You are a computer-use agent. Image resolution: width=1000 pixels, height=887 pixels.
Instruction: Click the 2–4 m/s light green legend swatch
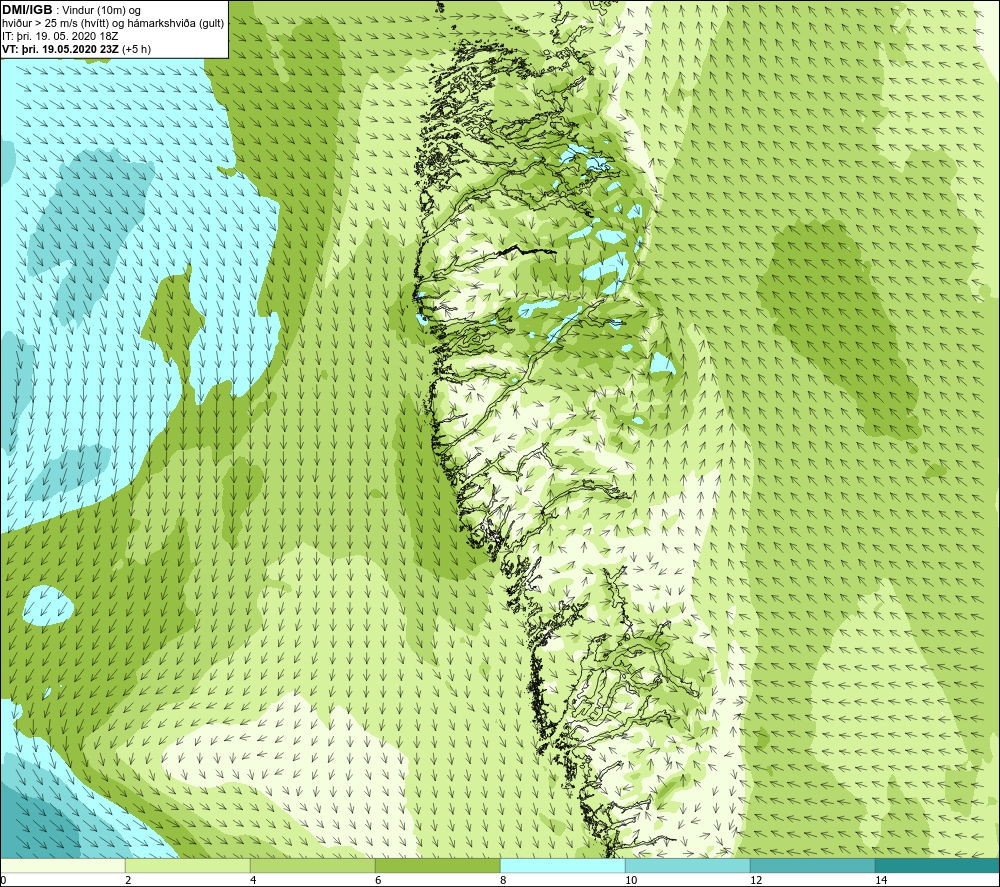tap(188, 865)
